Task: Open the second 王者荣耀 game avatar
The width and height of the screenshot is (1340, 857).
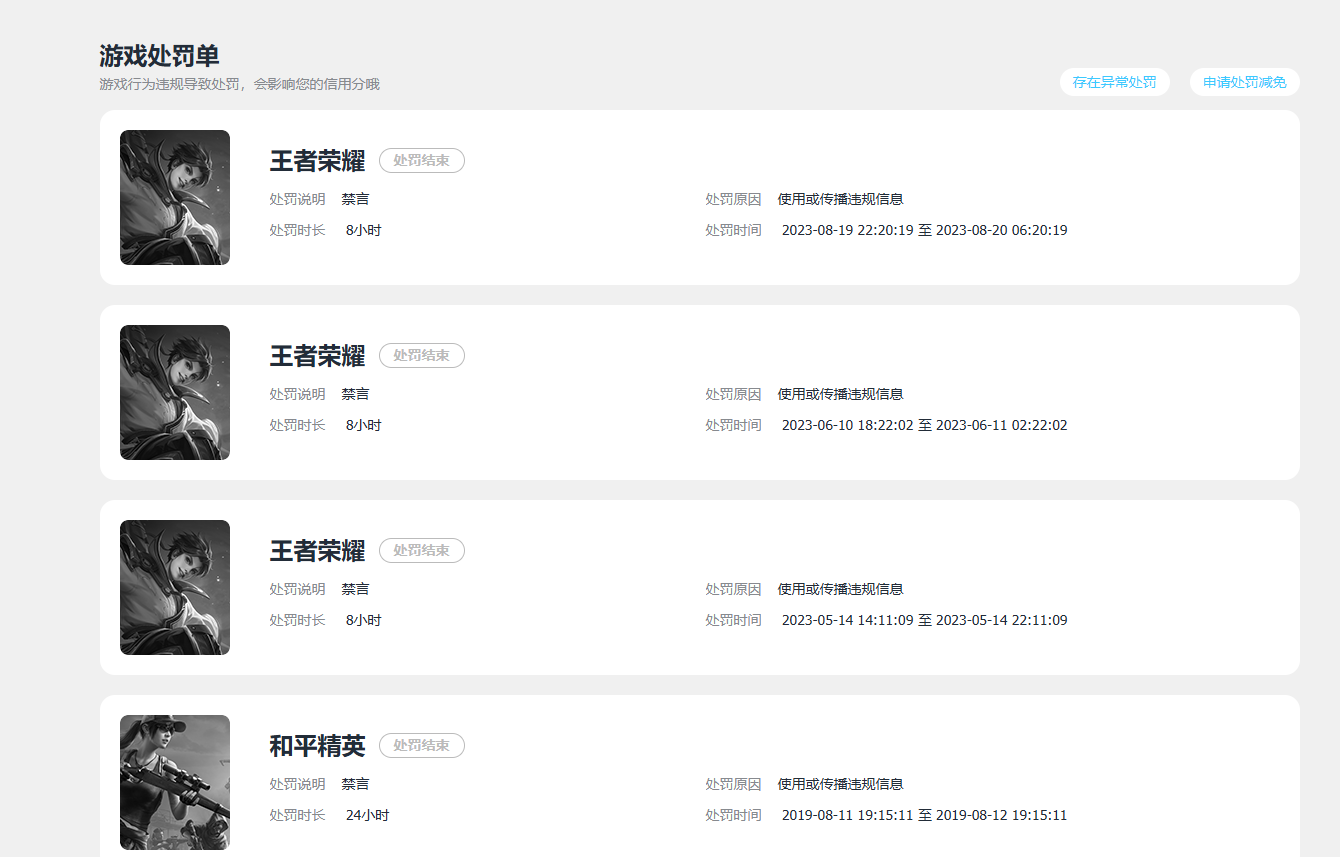Action: (x=174, y=392)
